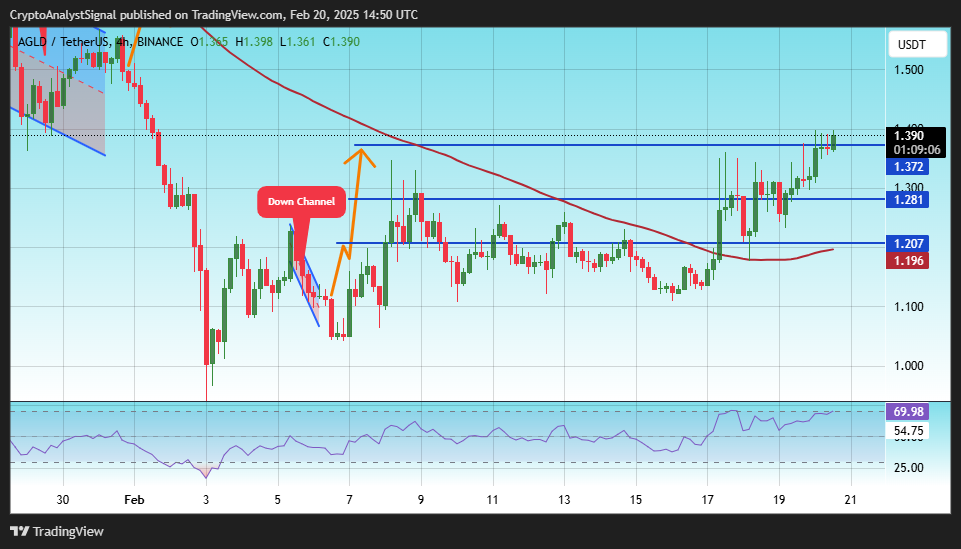Click the RSI value 69.98 label
The height and width of the screenshot is (549, 961).
point(908,412)
